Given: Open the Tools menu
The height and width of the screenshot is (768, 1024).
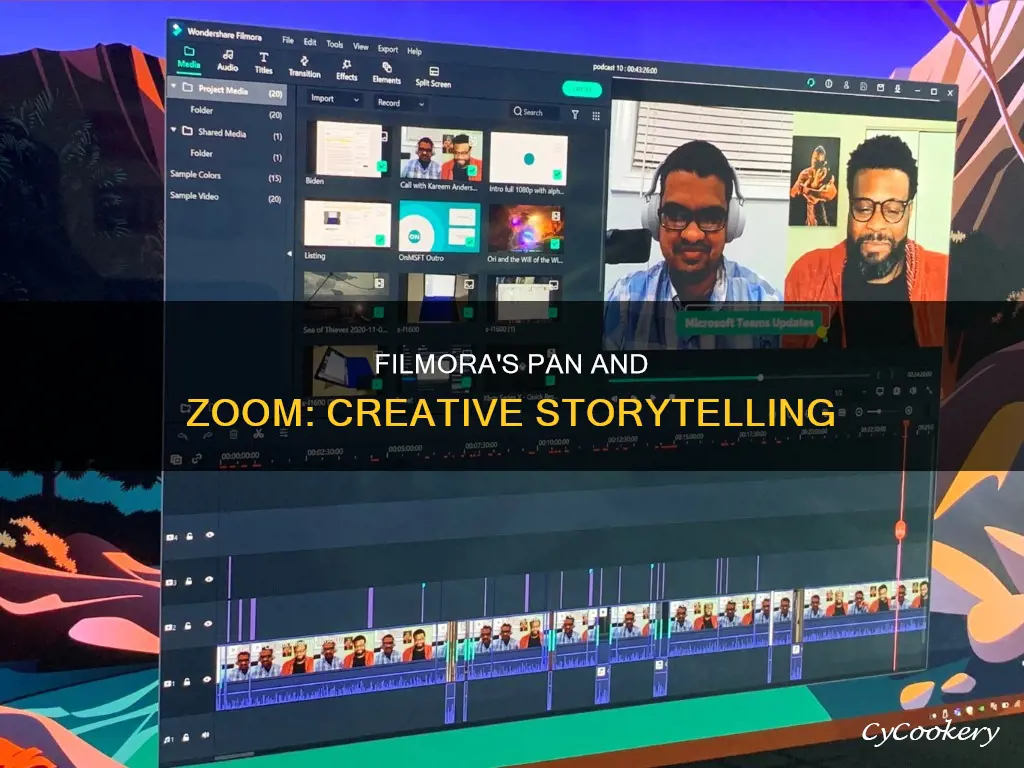Looking at the screenshot, I should (334, 44).
